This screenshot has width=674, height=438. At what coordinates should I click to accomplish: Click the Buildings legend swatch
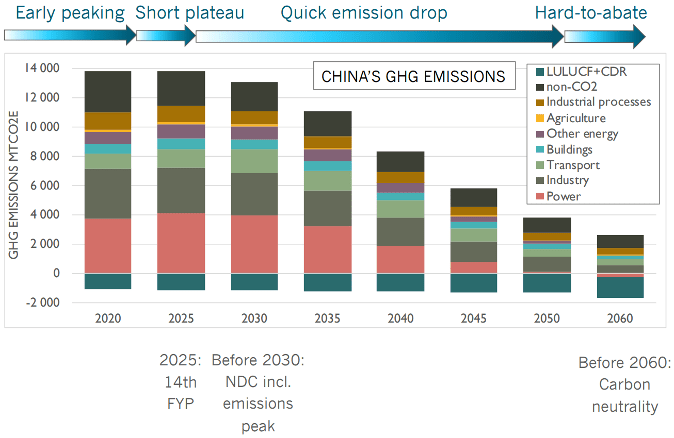541,149
